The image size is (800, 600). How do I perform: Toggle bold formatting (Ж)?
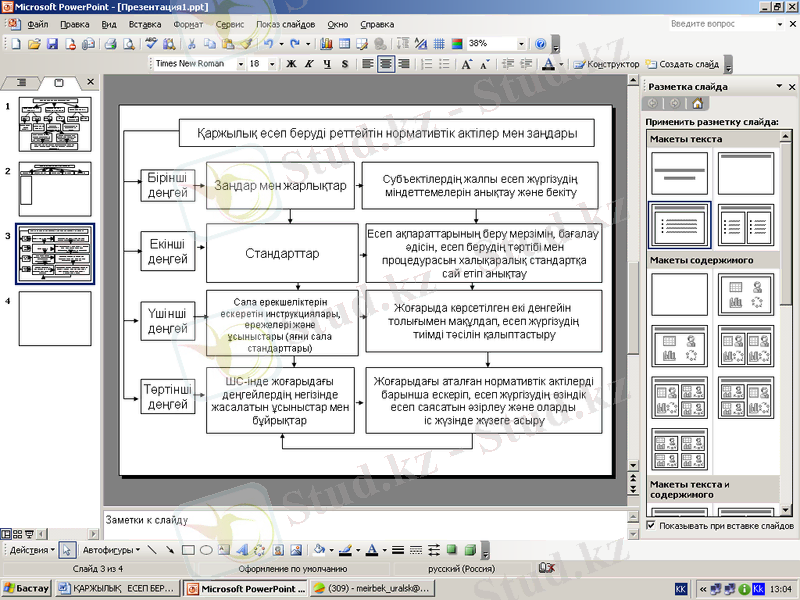pos(292,64)
